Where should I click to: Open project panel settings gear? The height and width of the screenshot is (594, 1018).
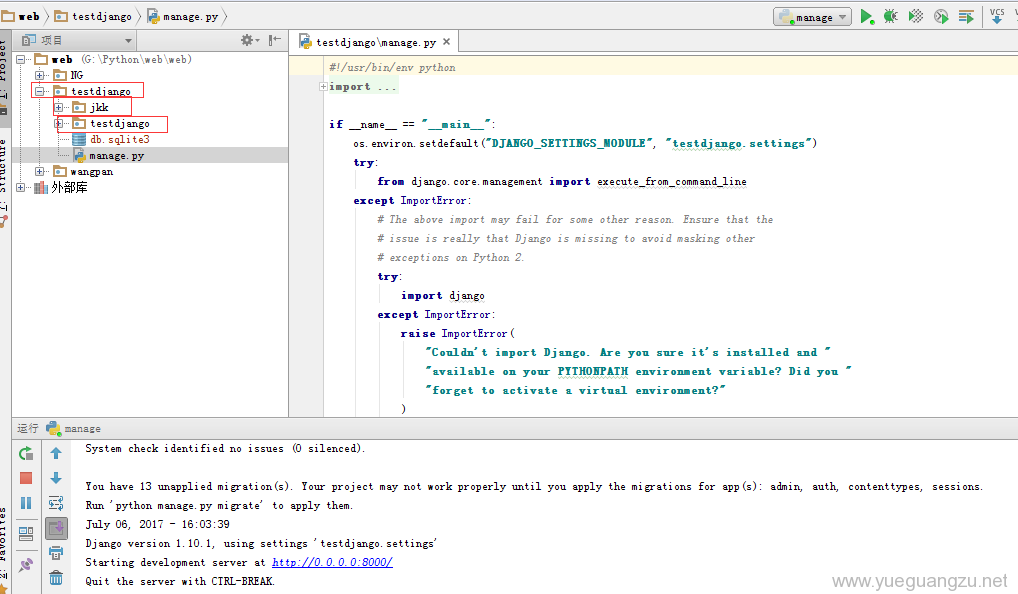(x=249, y=40)
